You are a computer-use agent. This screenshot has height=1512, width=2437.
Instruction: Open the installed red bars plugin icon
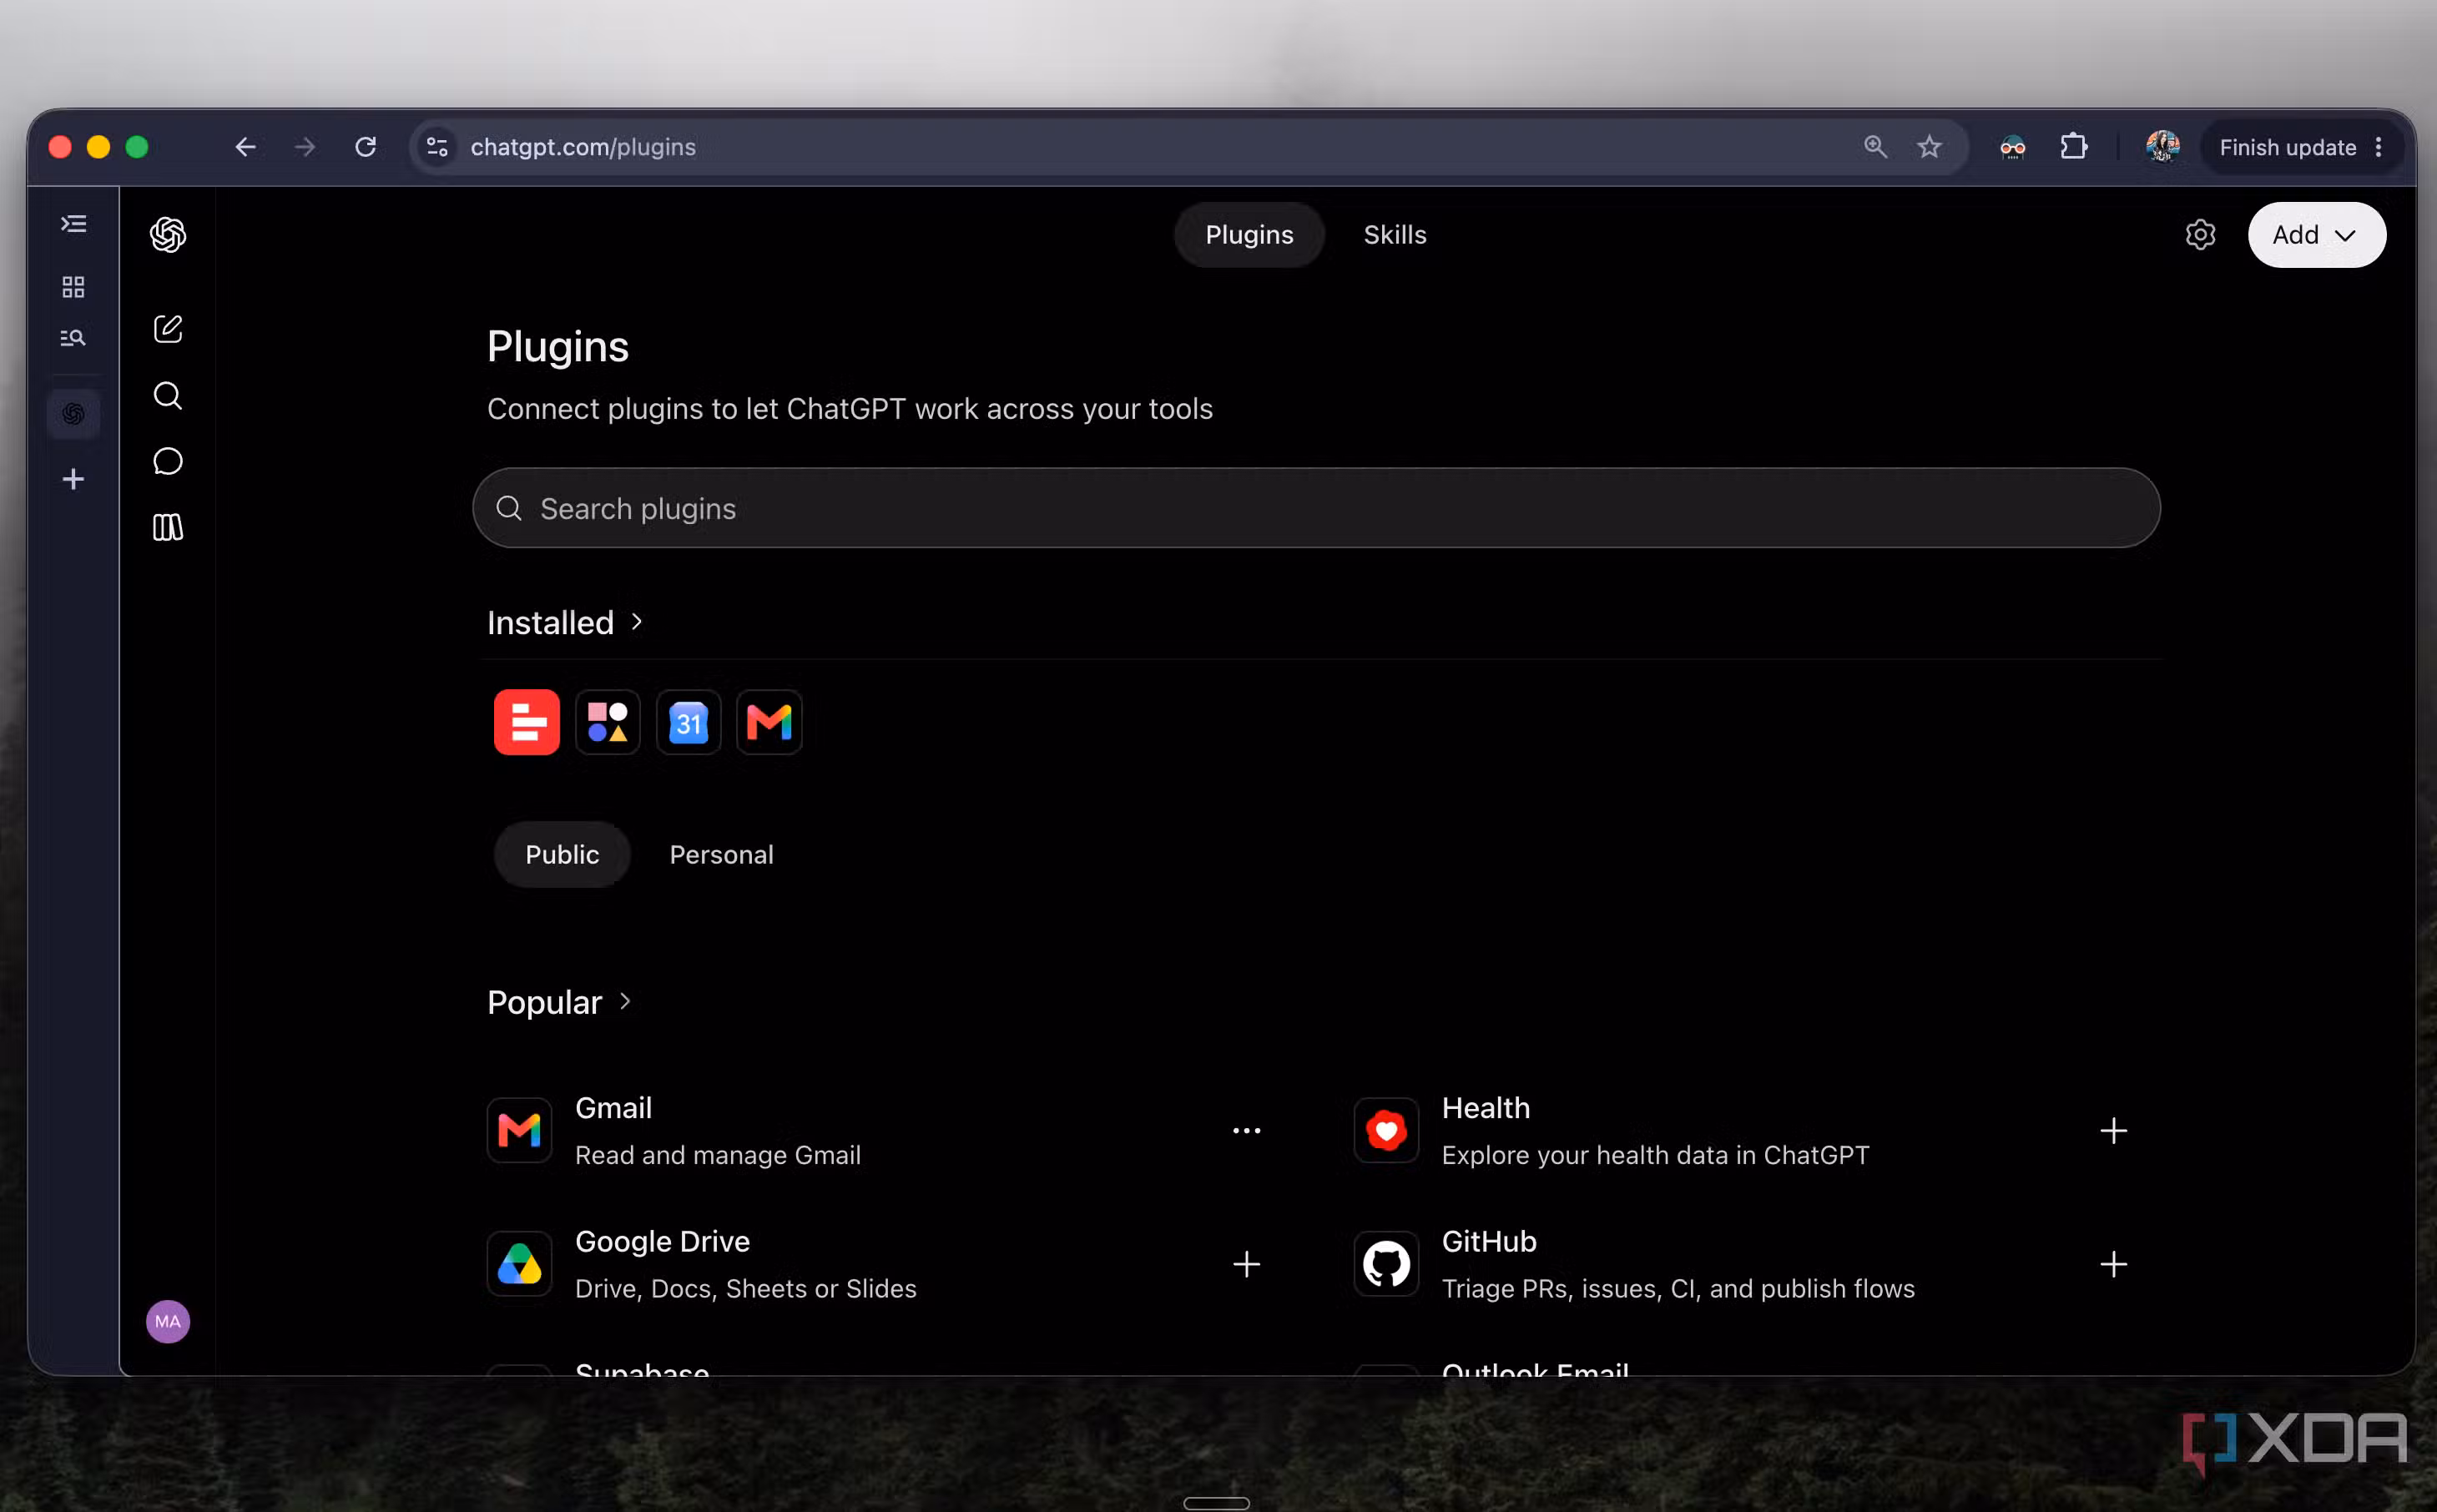click(527, 722)
